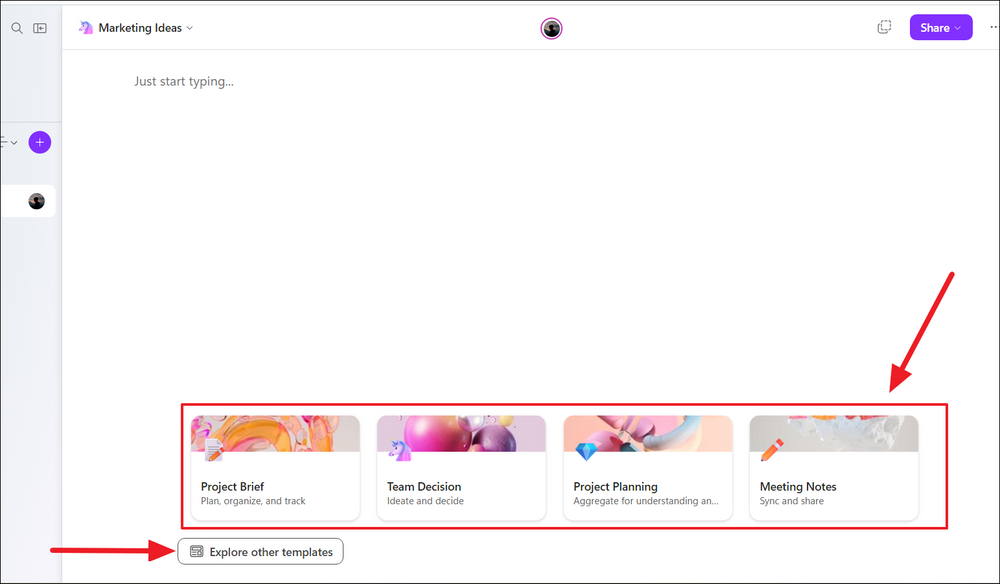Create a new document with the plus button
The image size is (1000, 584).
coord(39,141)
